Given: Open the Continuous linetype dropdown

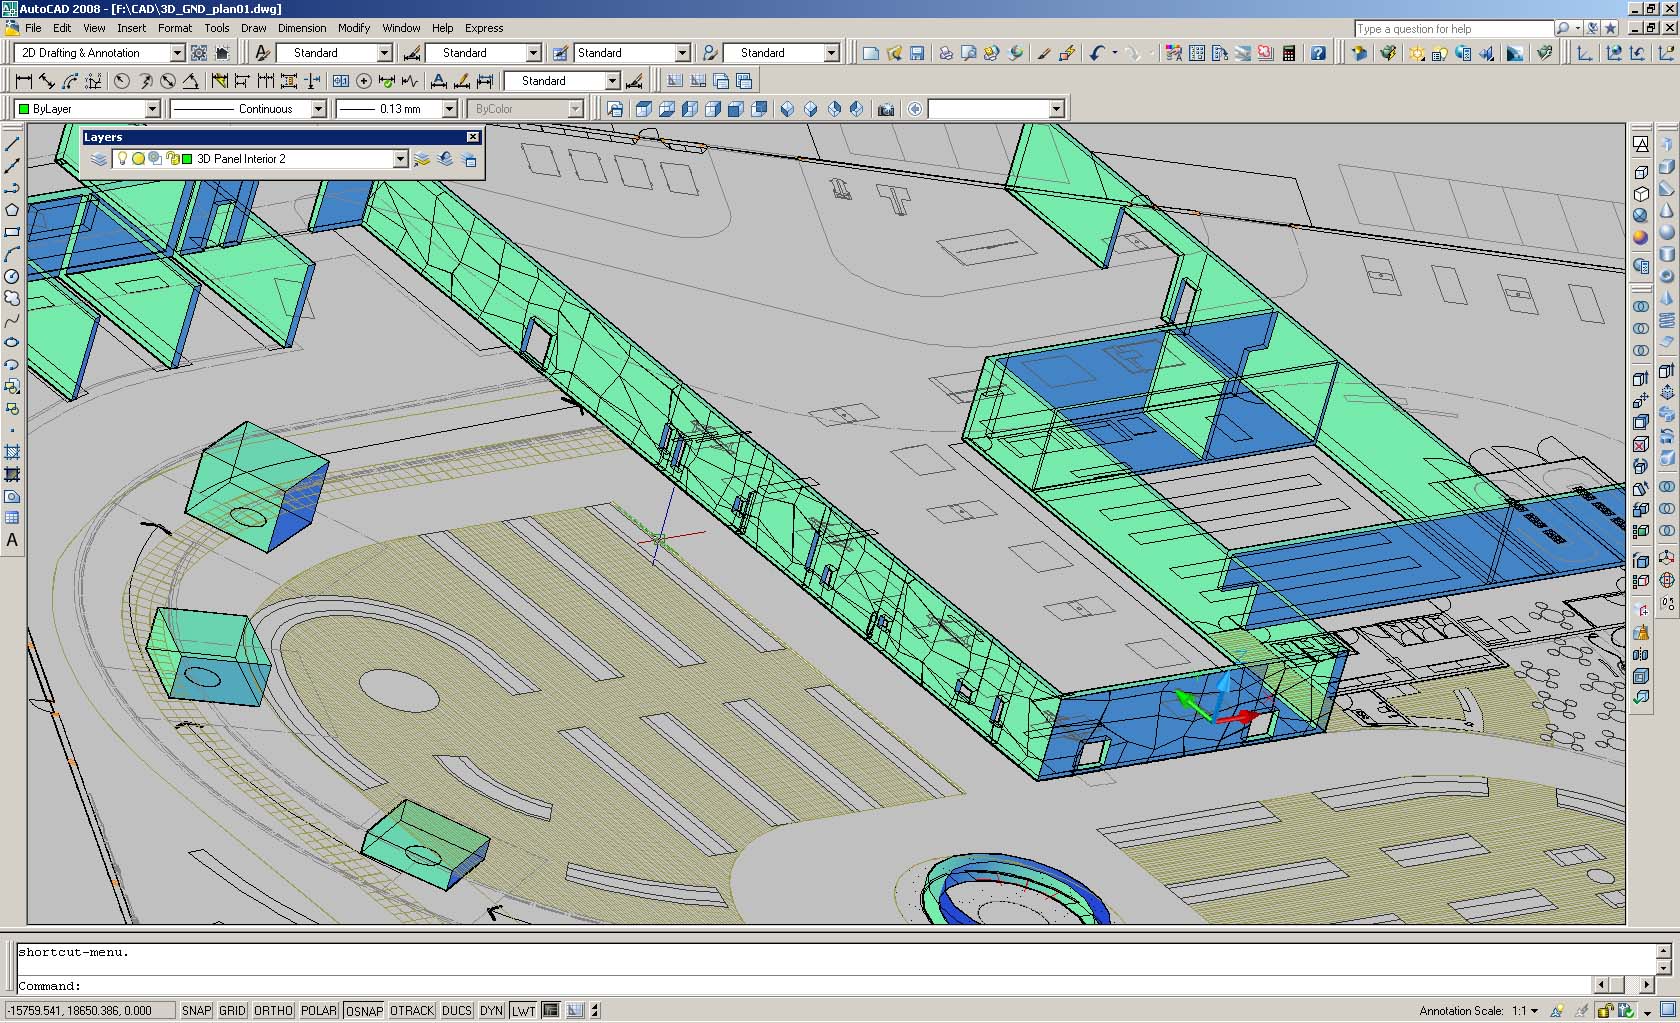Looking at the screenshot, I should tap(318, 109).
